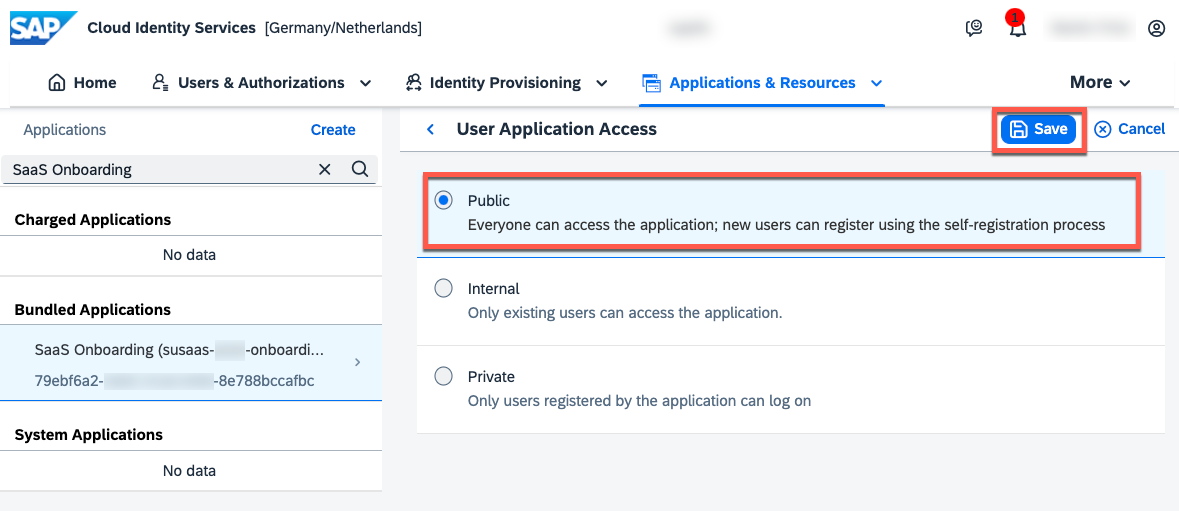Open the feedback chat icon
Screen dimensions: 1179x511
[974, 29]
